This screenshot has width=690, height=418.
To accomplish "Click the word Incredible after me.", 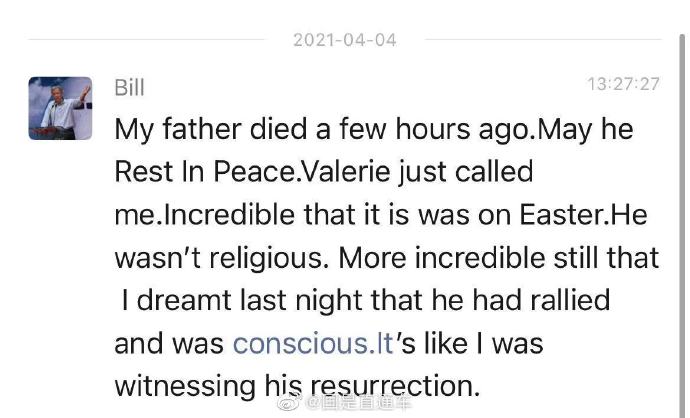I will click(229, 215).
